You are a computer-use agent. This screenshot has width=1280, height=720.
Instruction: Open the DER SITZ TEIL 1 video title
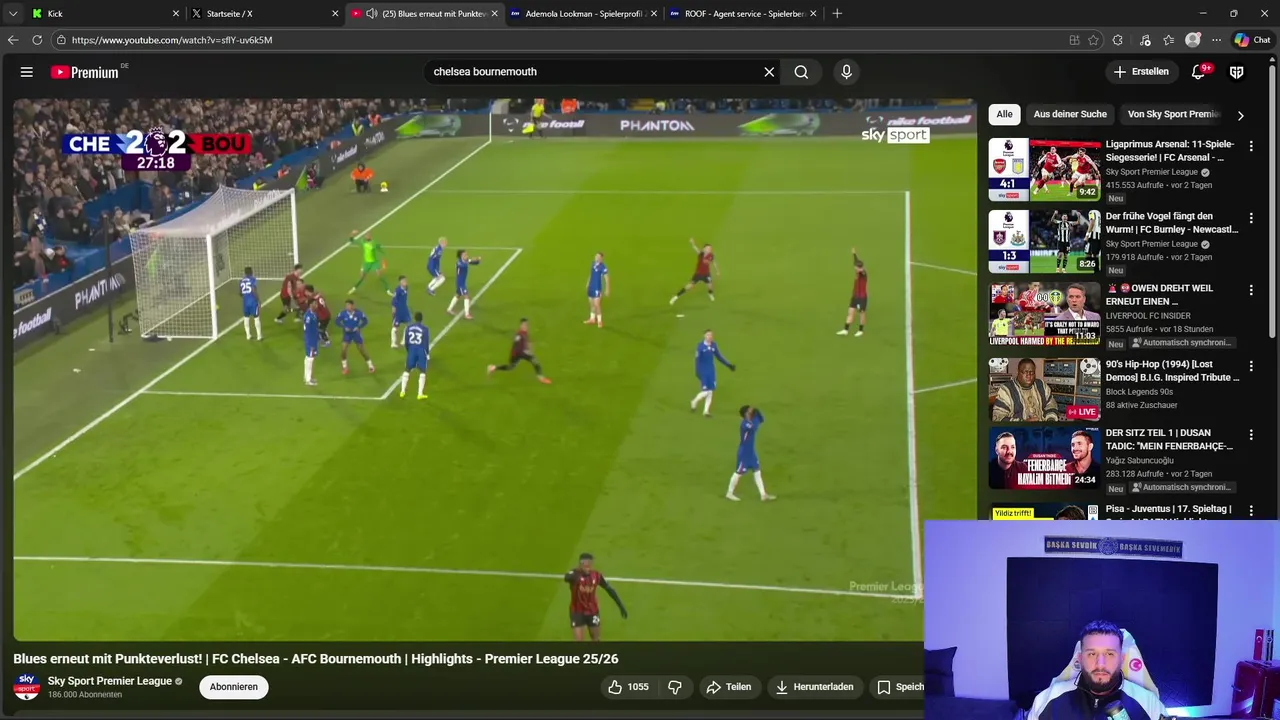coord(1169,440)
